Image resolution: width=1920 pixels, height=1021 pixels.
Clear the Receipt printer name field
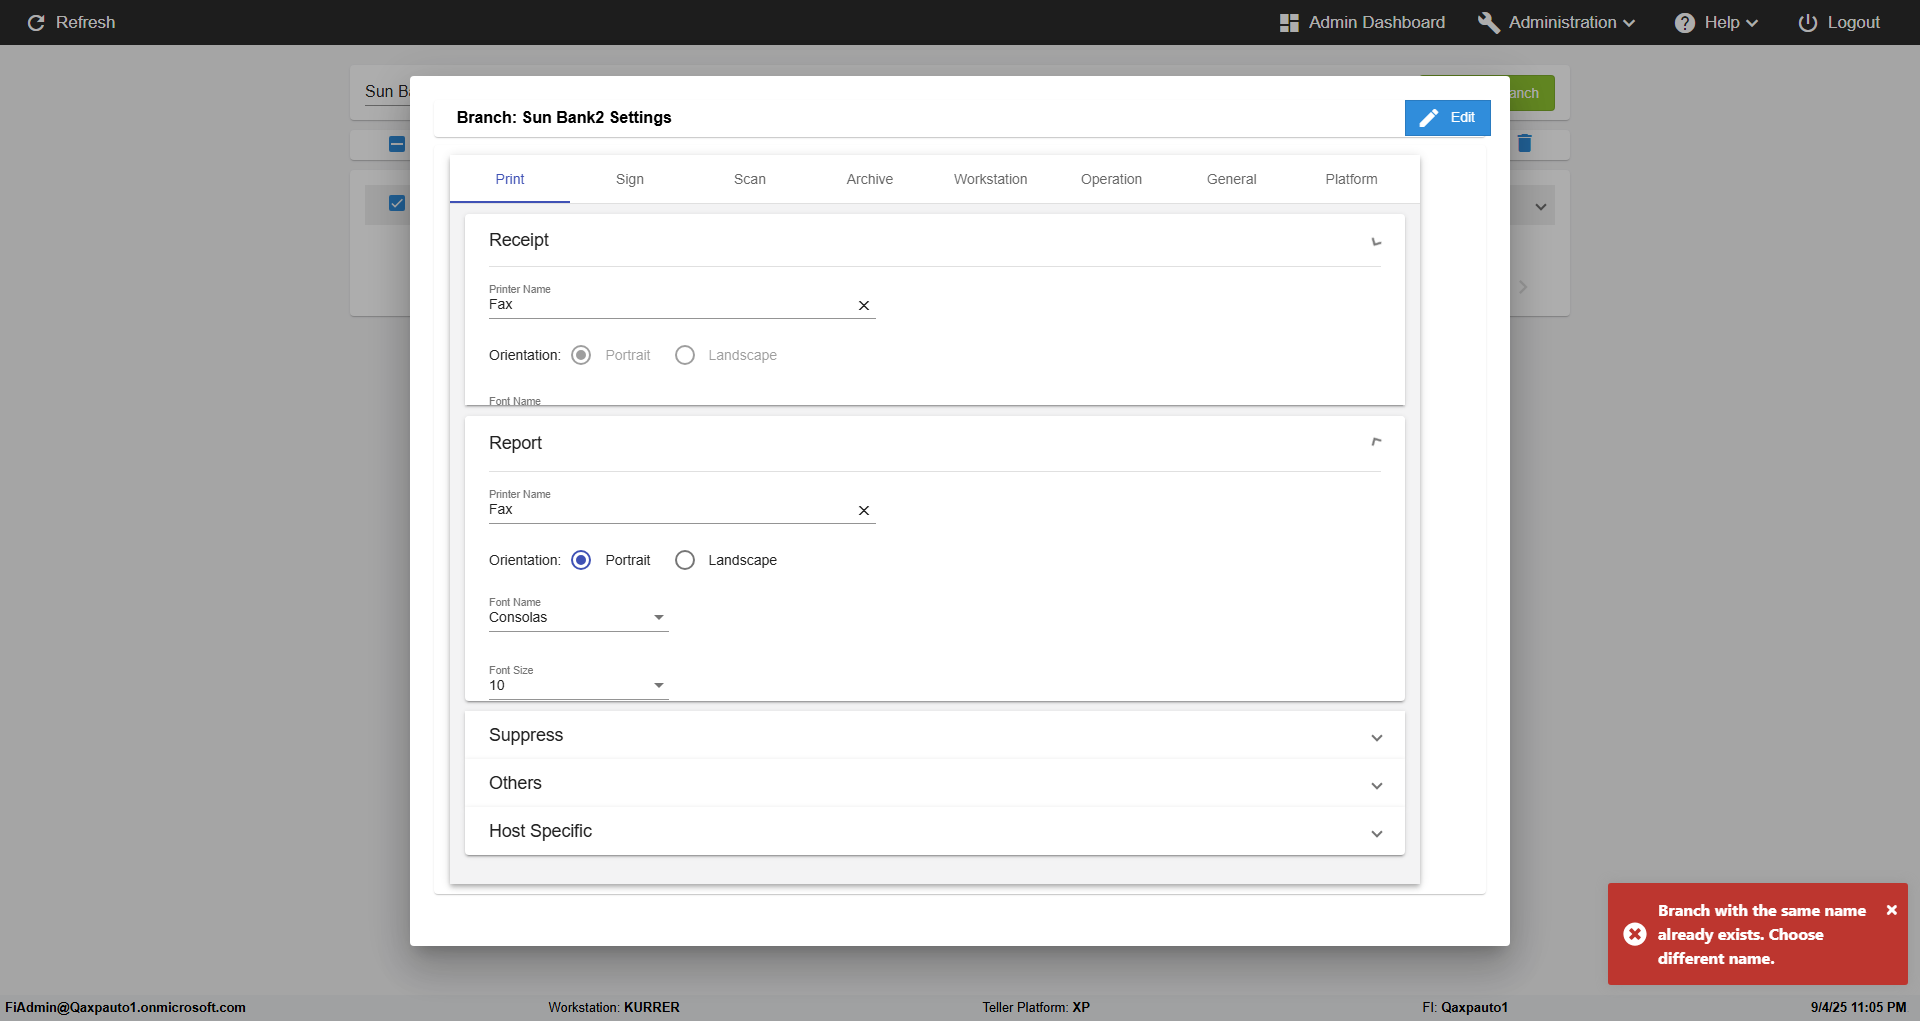[x=864, y=306]
